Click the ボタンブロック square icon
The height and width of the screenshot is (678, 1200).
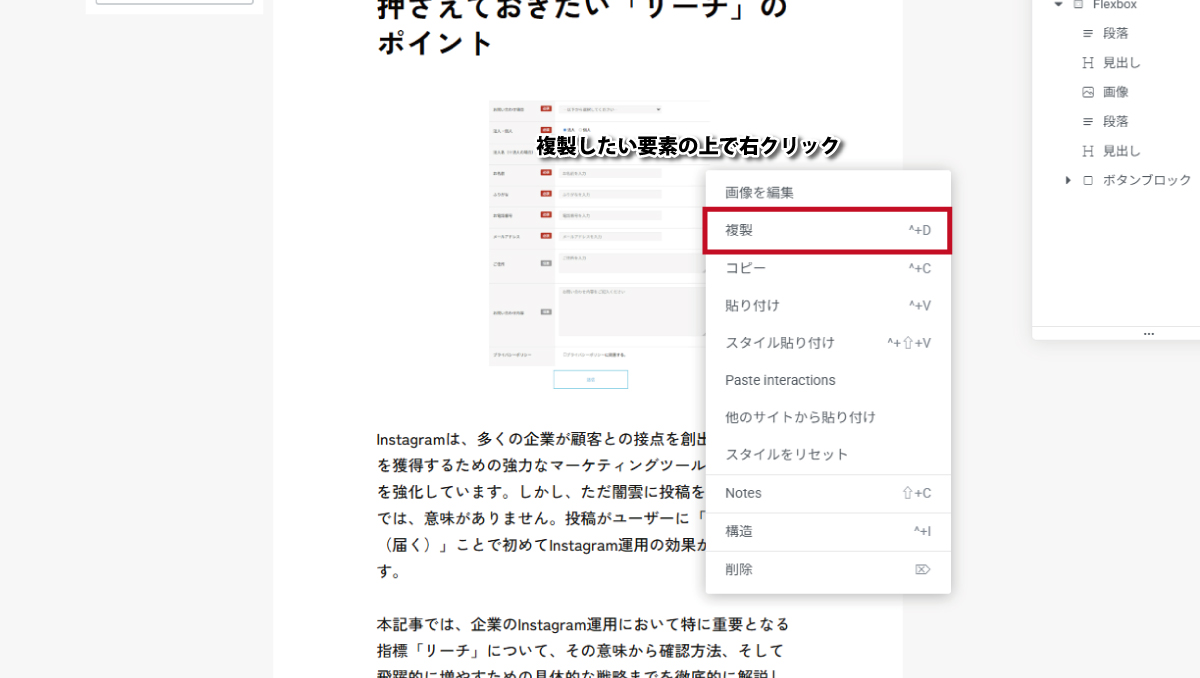1088,180
